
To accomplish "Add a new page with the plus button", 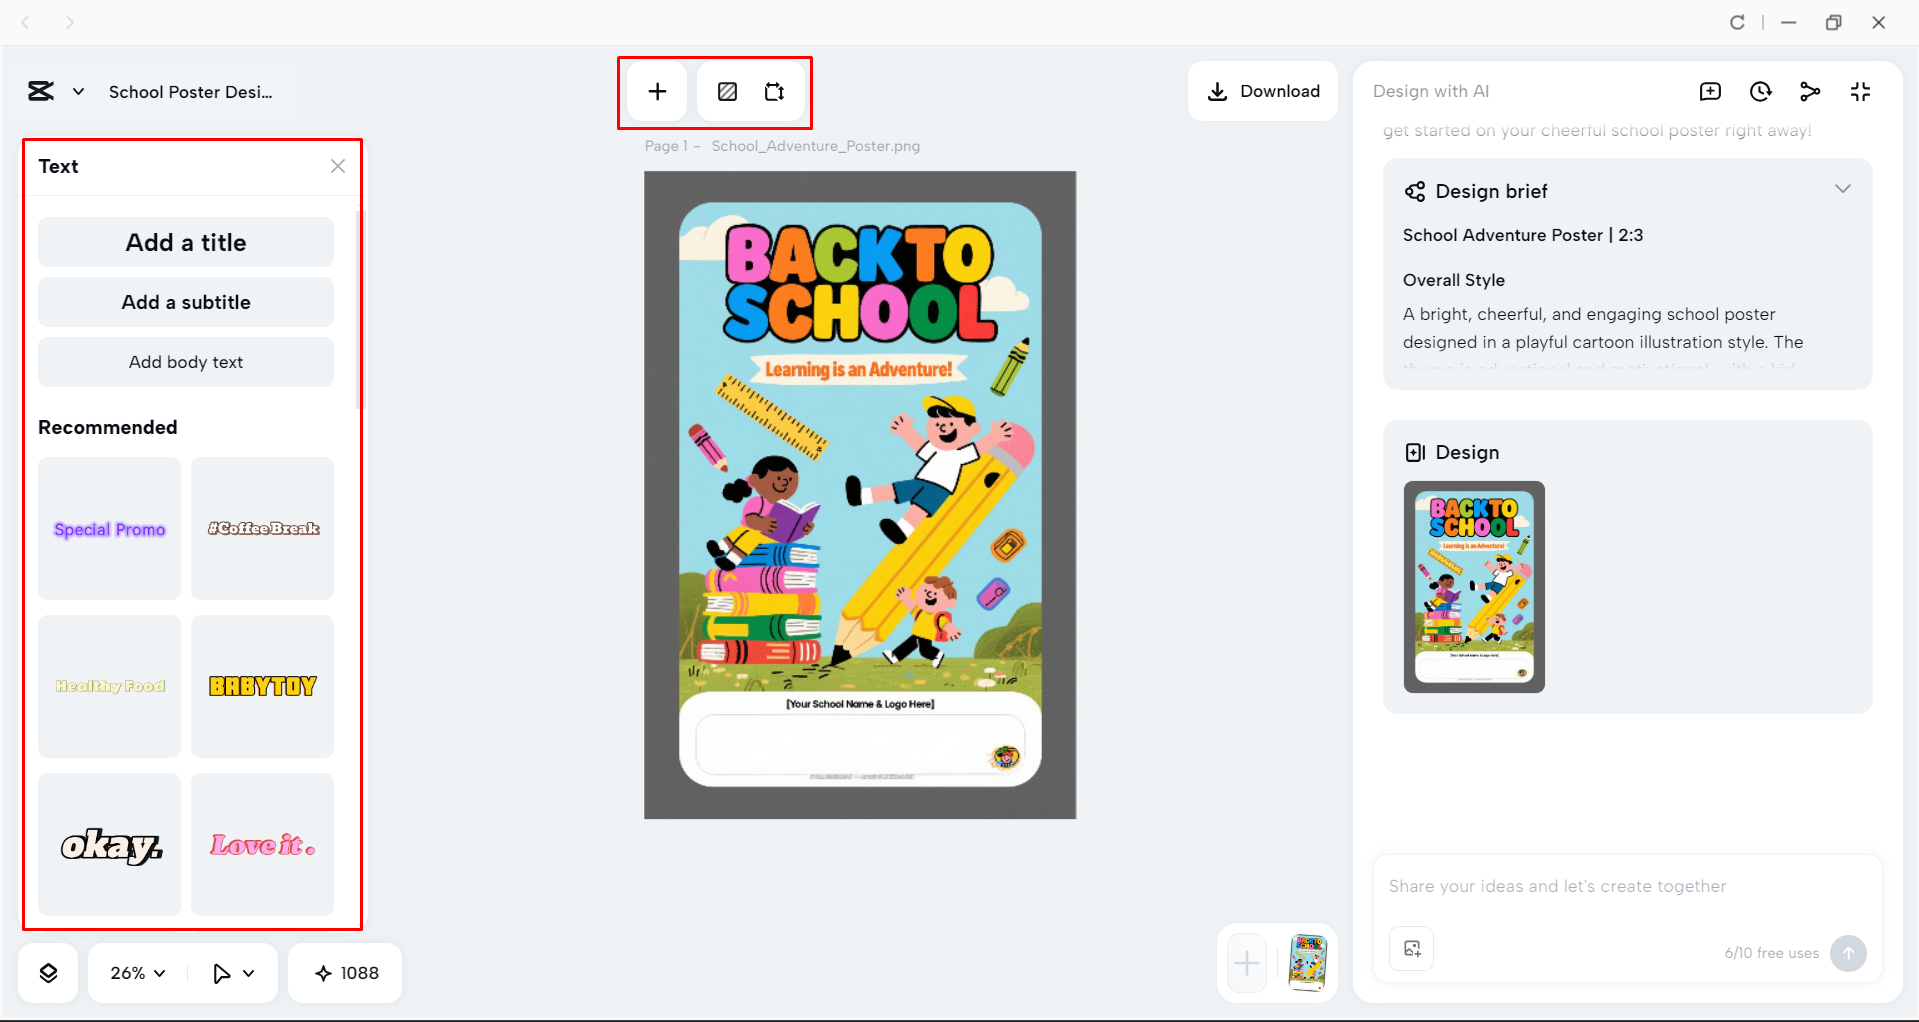I will click(1245, 963).
